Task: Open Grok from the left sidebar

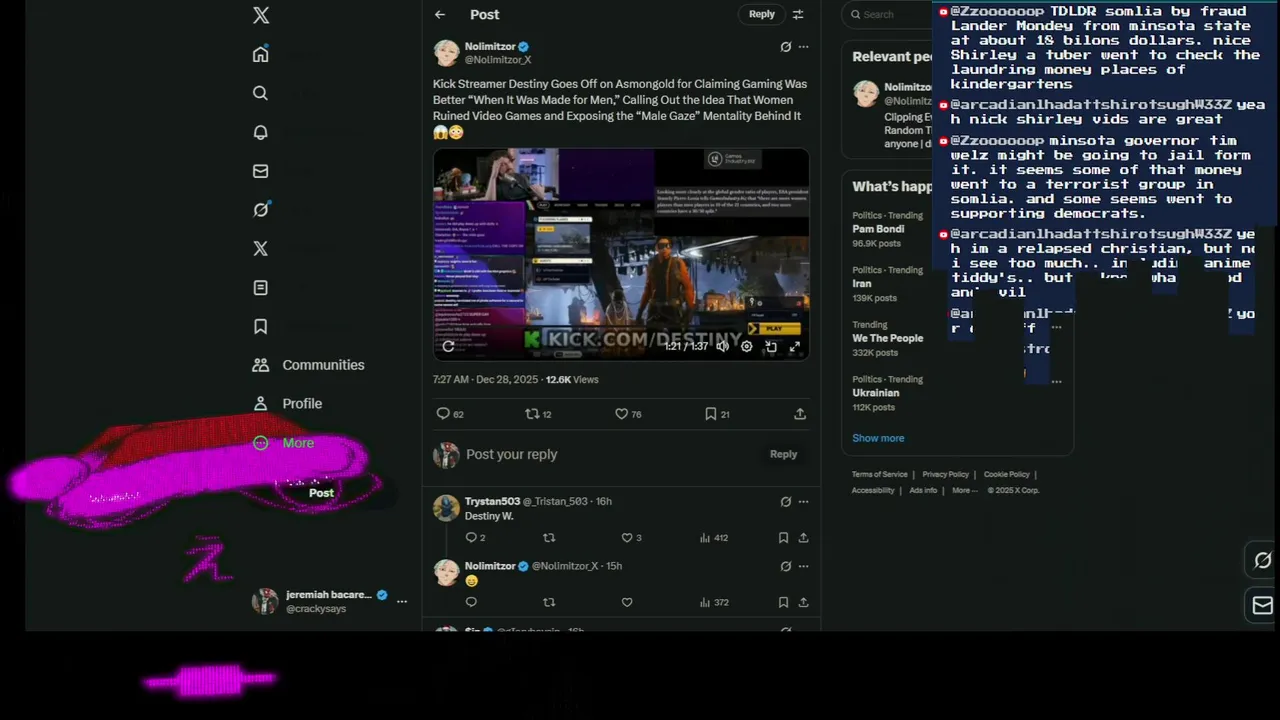Action: pyautogui.click(x=261, y=209)
